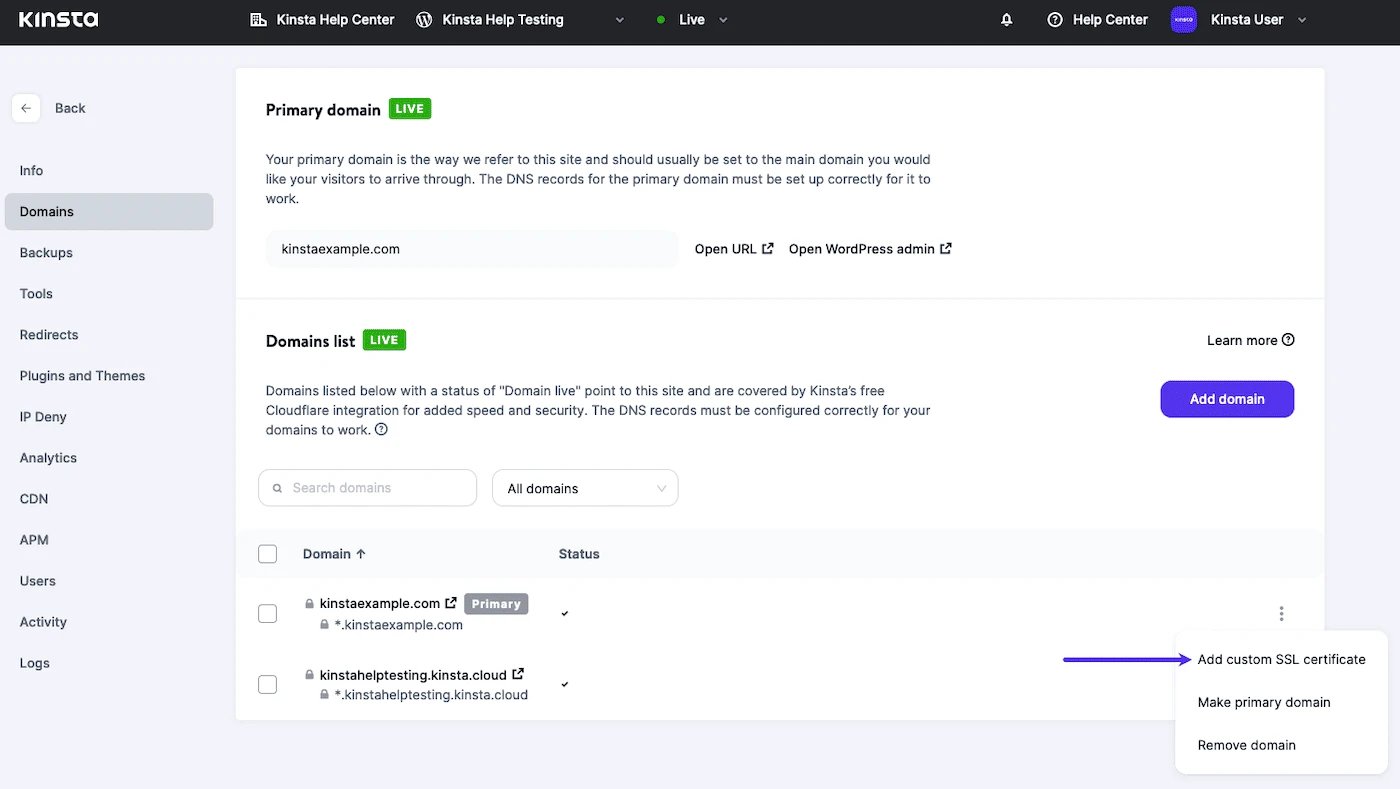Click the external link icon beside kinstahelptesting.kinsta.cloud

(518, 675)
